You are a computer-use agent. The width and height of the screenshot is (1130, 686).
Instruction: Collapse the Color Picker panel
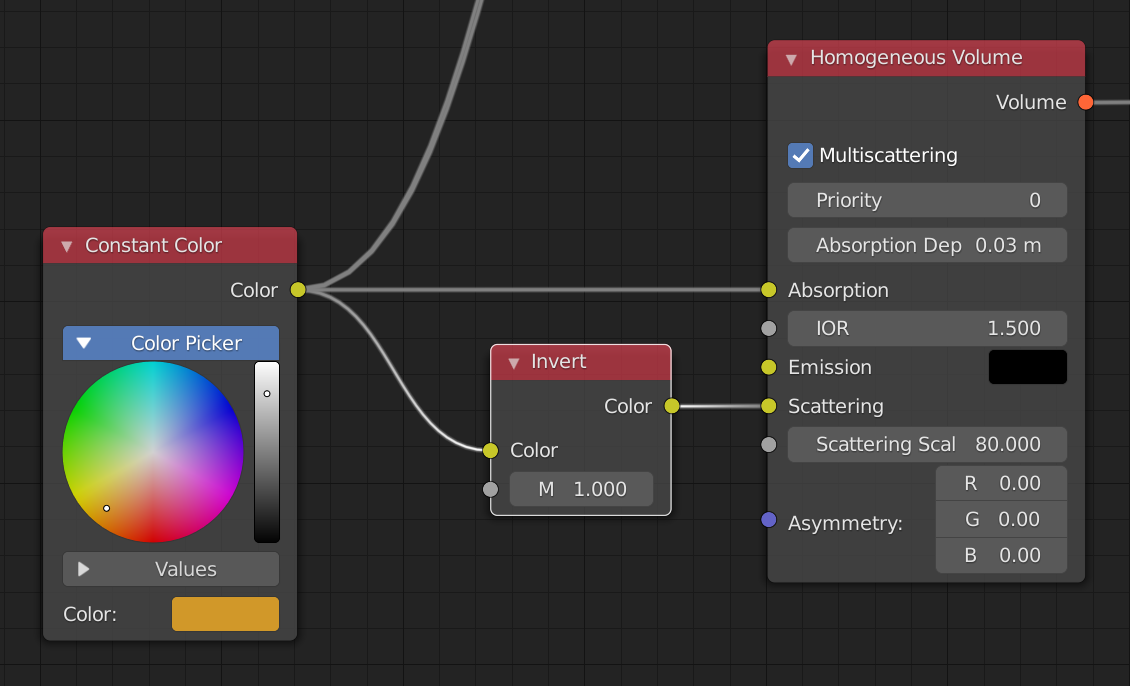[84, 343]
